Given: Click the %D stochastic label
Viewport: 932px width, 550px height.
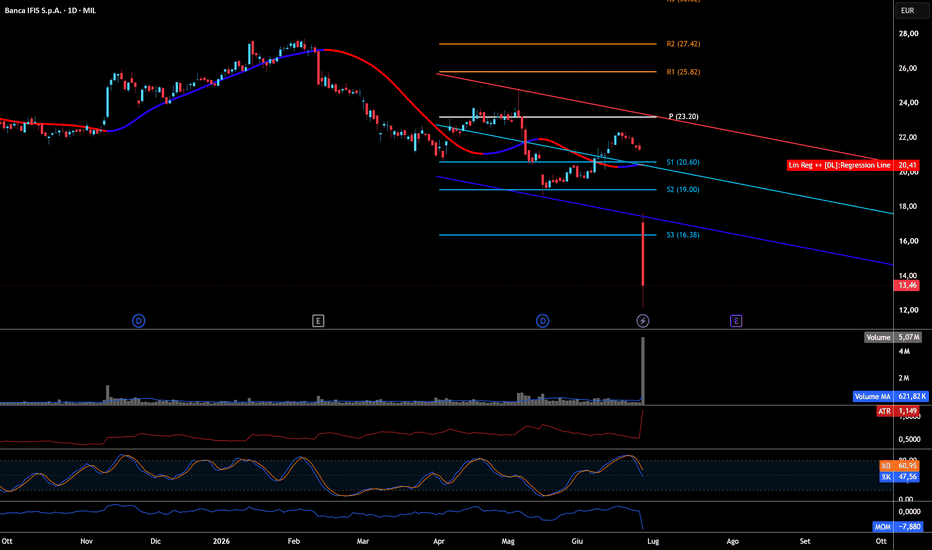Looking at the screenshot, I should (886, 466).
